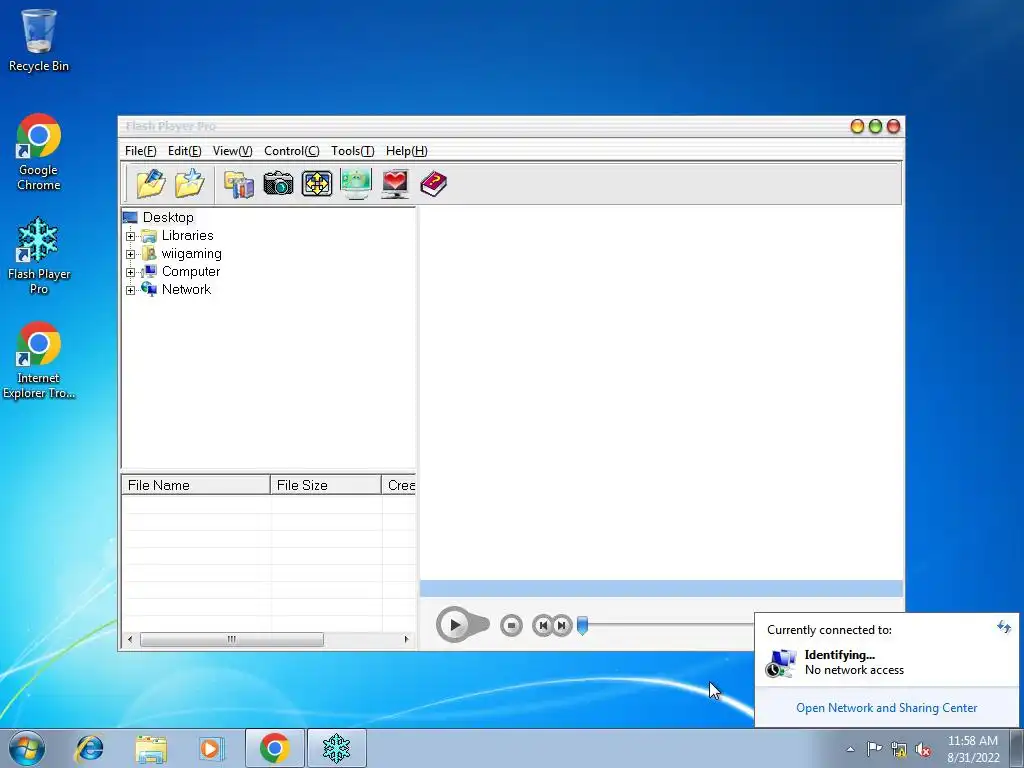Viewport: 1024px width, 768px height.
Task: Expand the wiigaming tree node
Action: pos(131,254)
